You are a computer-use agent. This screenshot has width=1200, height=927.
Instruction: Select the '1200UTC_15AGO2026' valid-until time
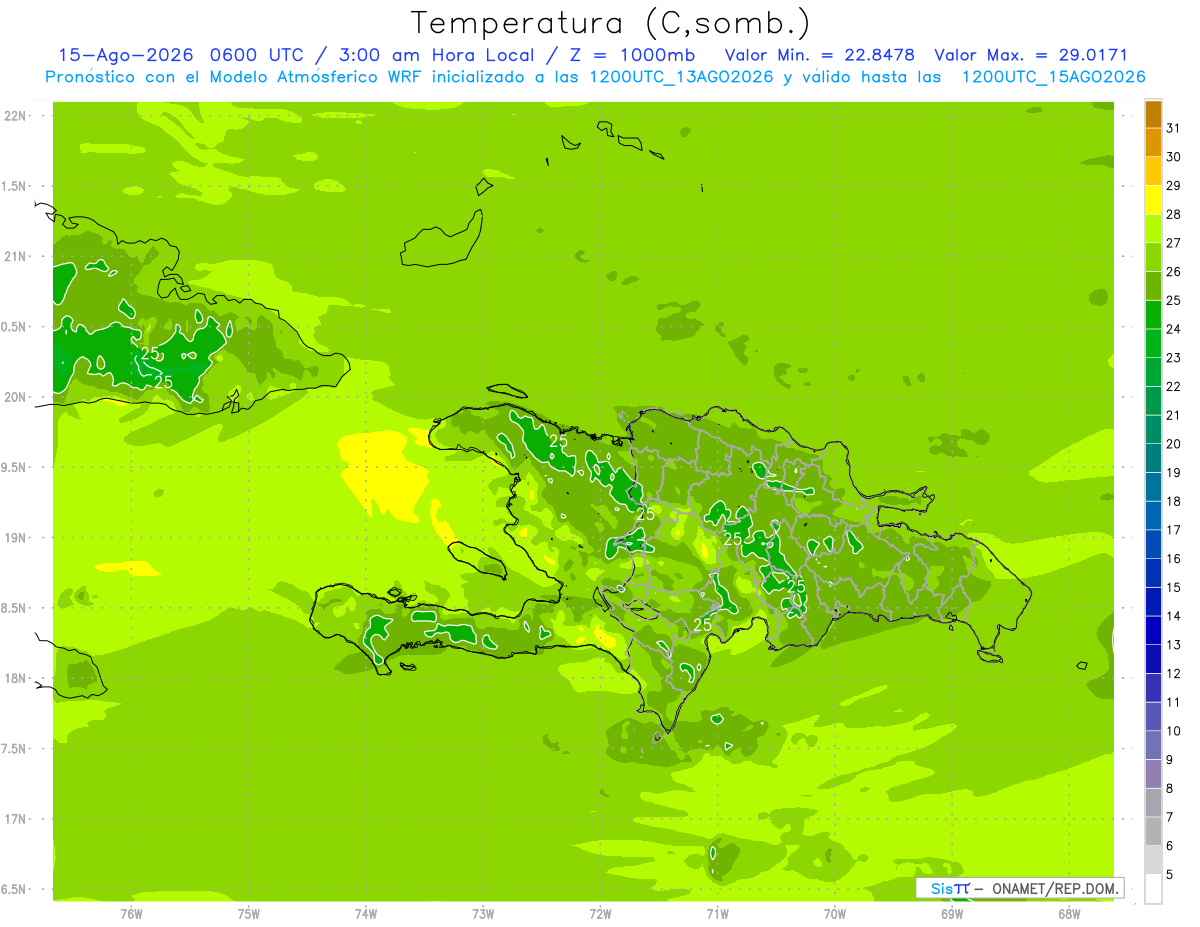1053,77
